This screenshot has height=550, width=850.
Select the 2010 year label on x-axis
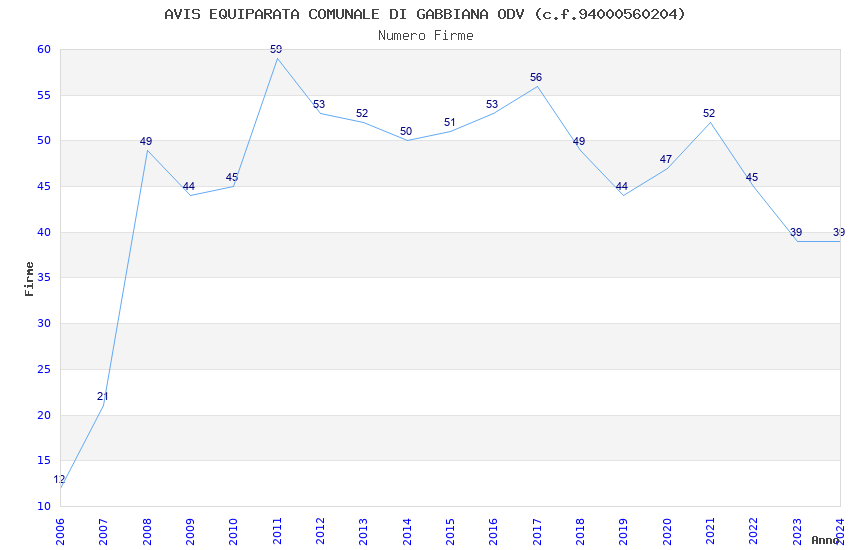pyautogui.click(x=234, y=532)
